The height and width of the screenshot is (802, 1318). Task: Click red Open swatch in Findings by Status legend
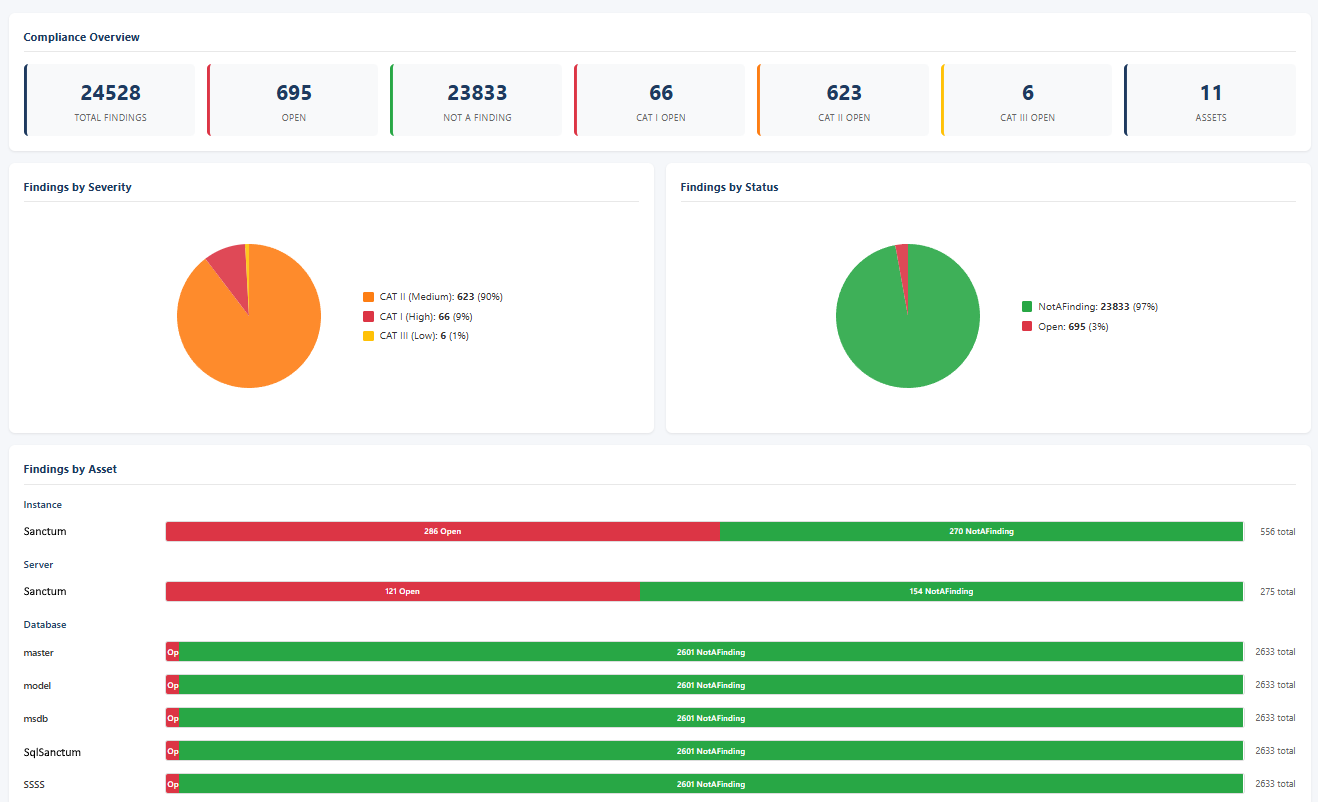tap(1027, 327)
